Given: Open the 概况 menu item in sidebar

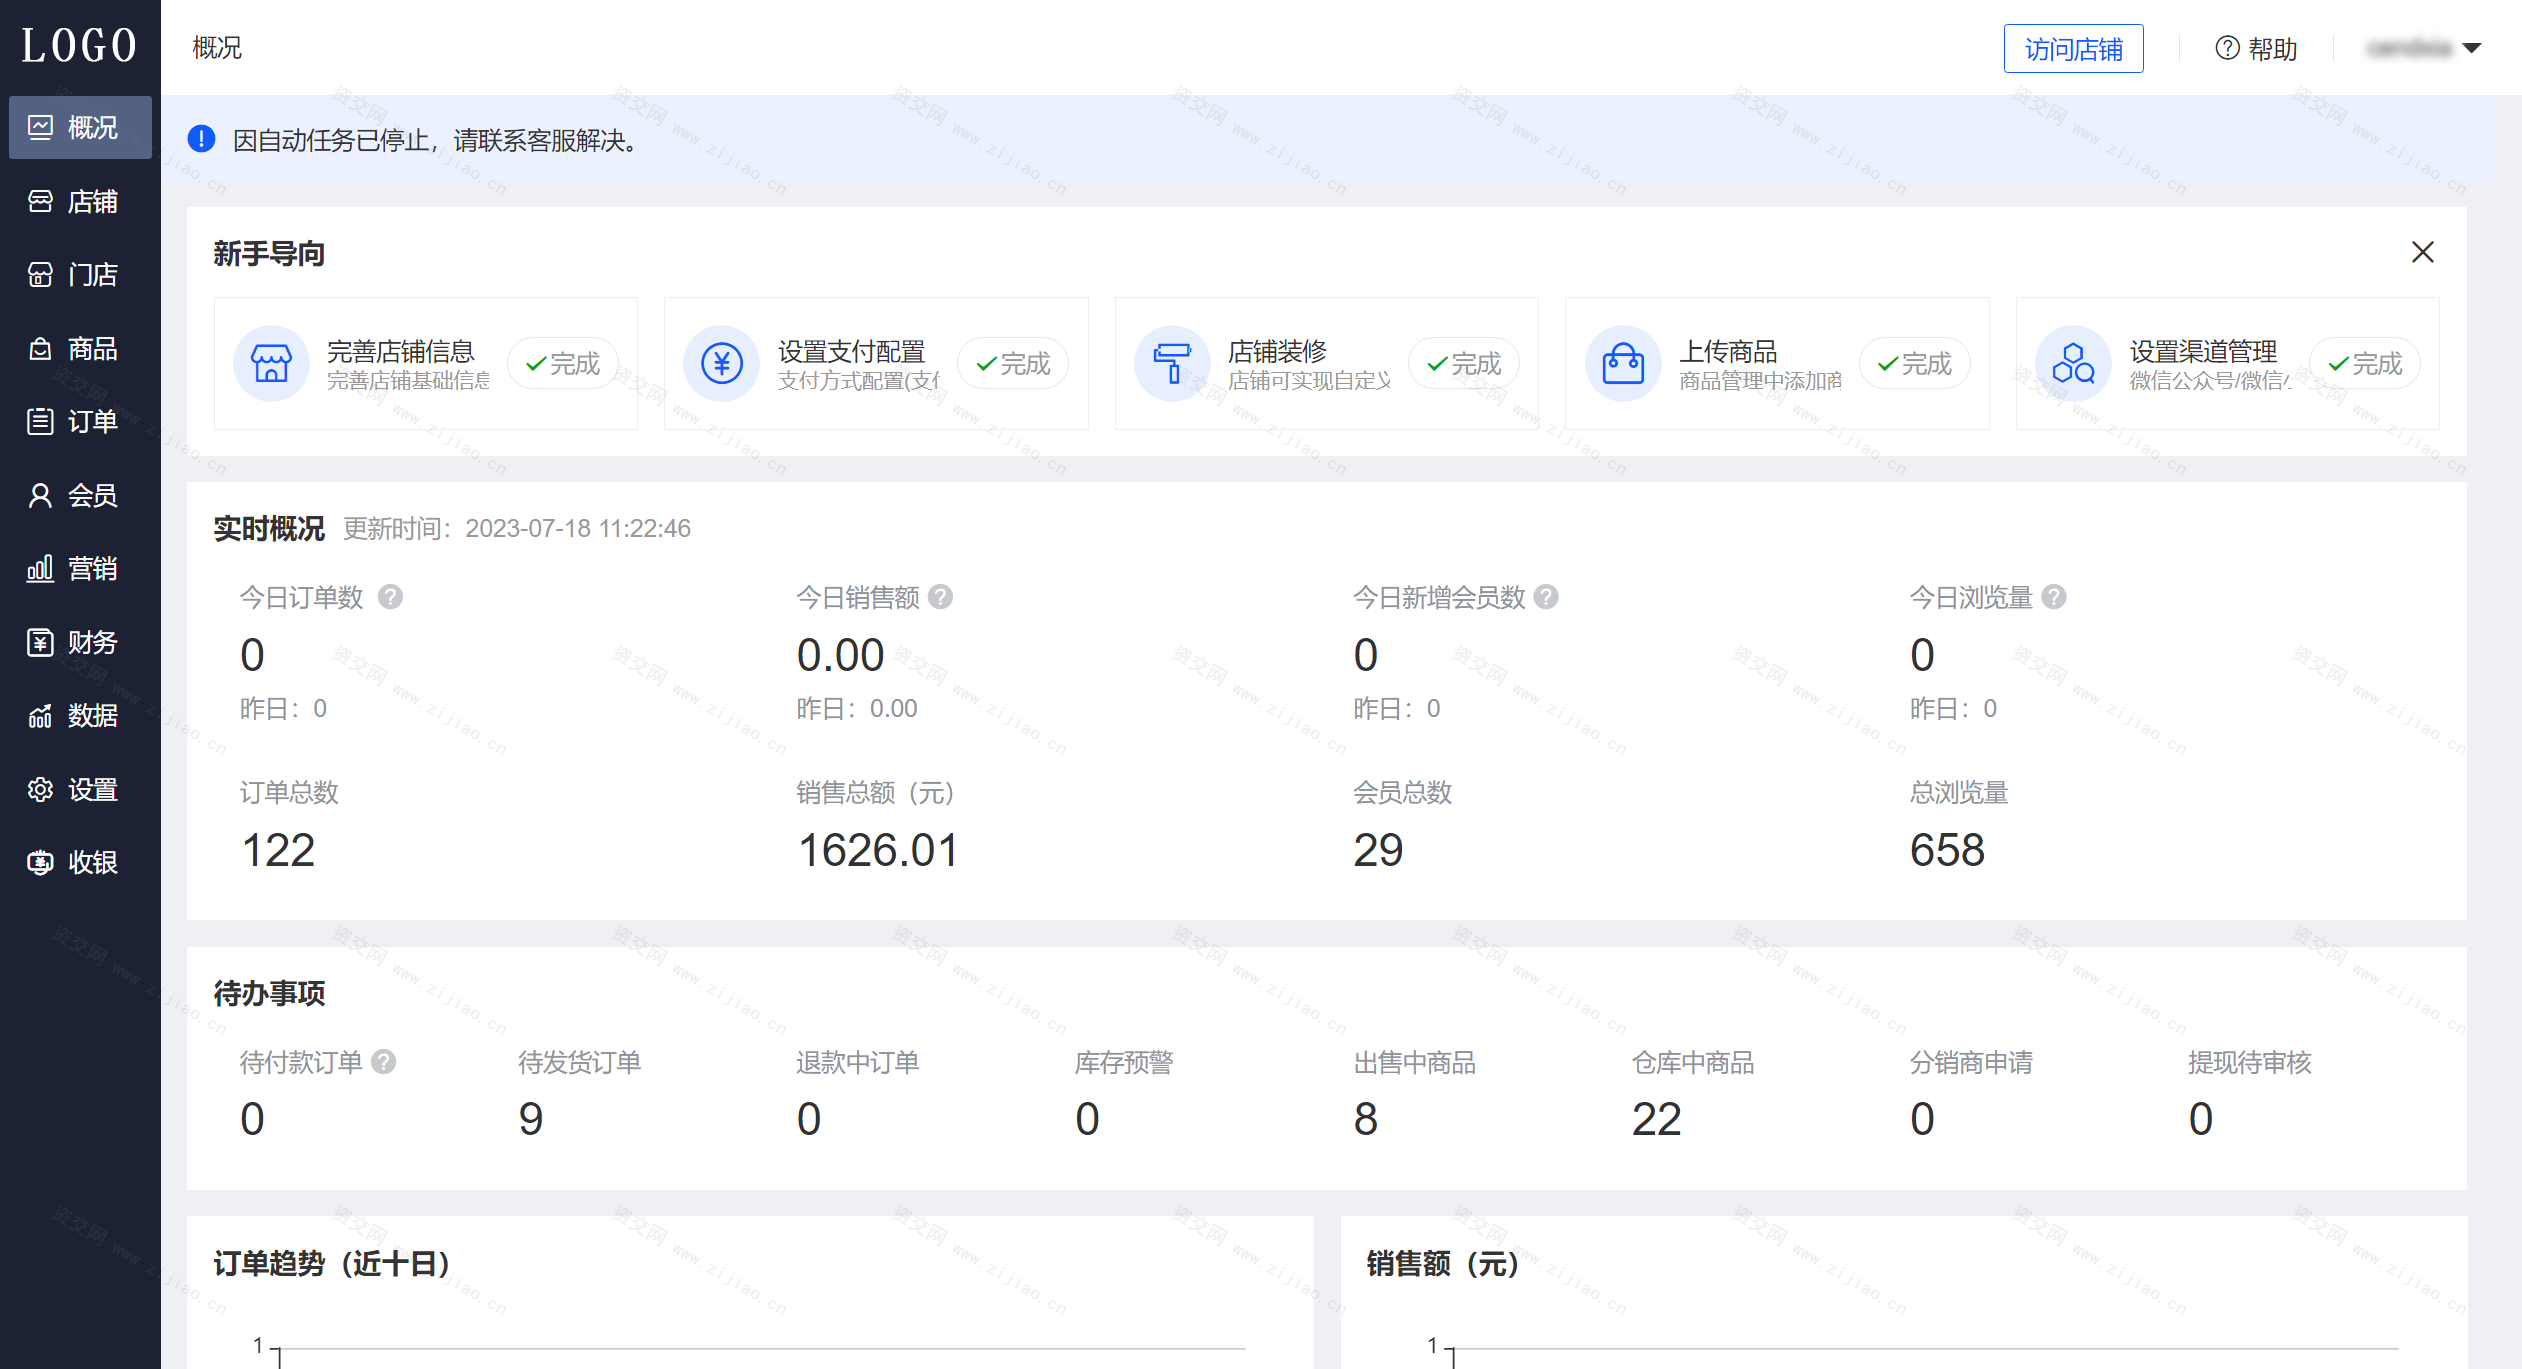Looking at the screenshot, I should (x=80, y=127).
